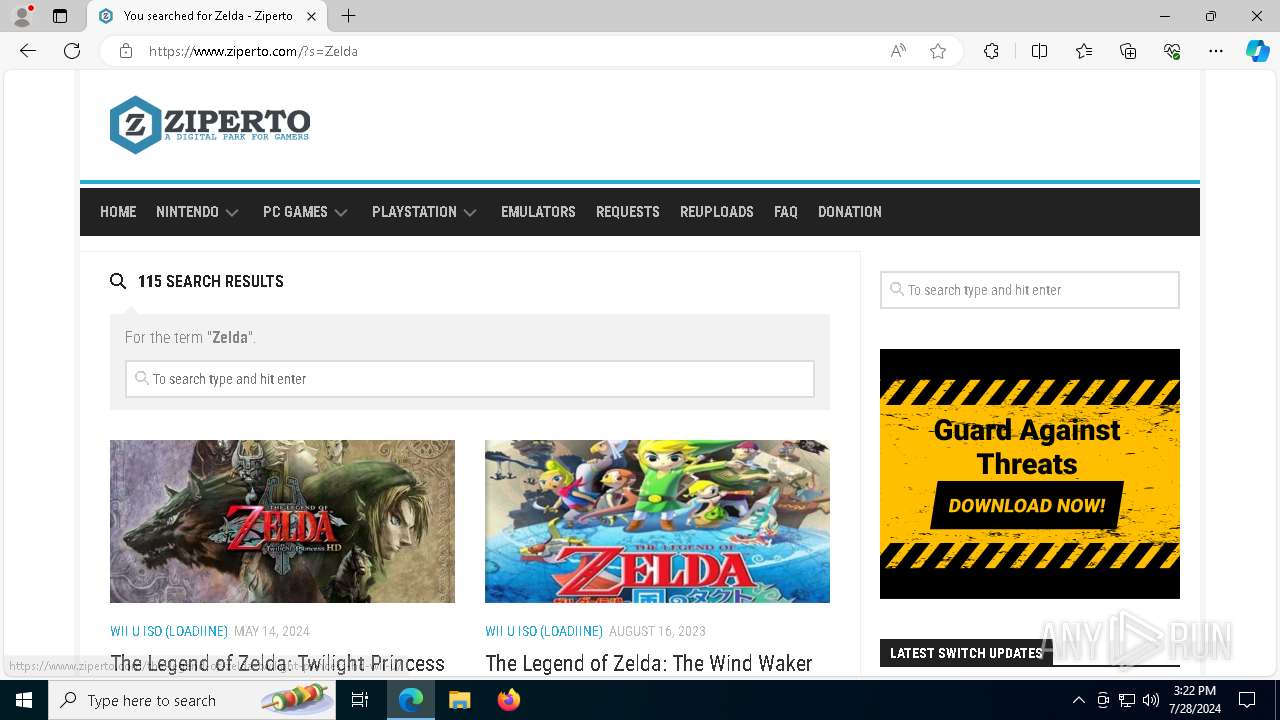Screen dimensions: 1280x720
Task: Activate the Read aloud icon
Action: tap(898, 51)
